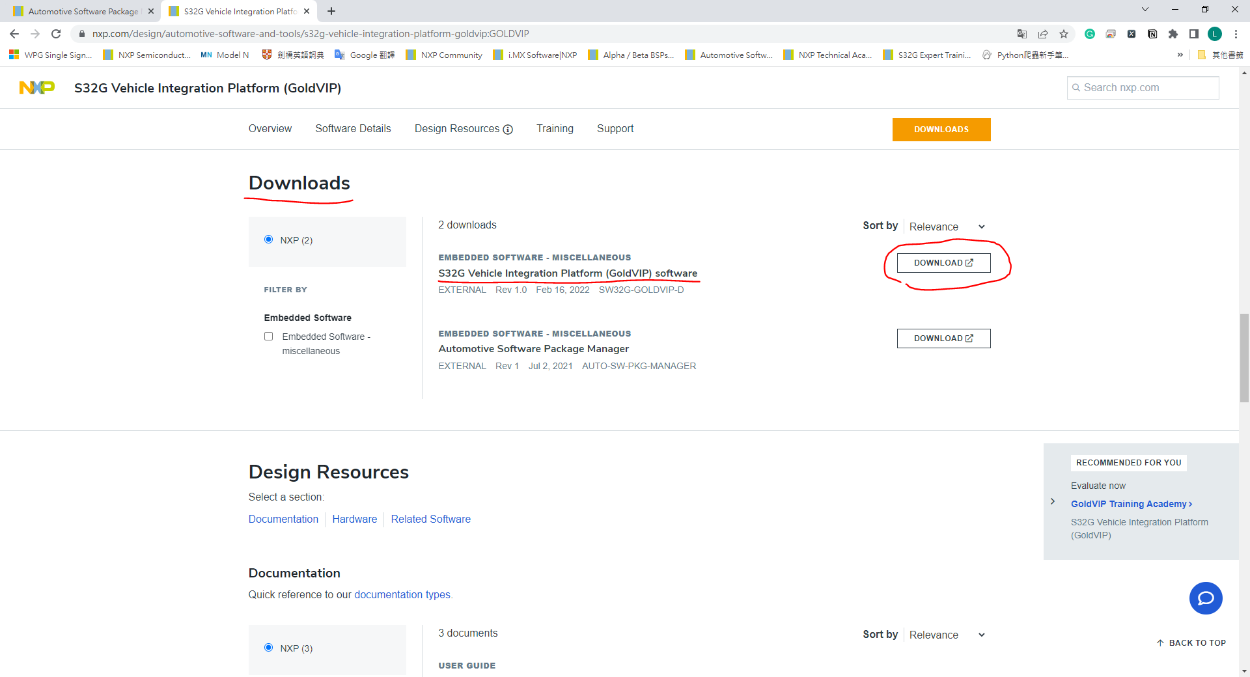Open the GoldVIP Training Academy link

pos(1130,504)
